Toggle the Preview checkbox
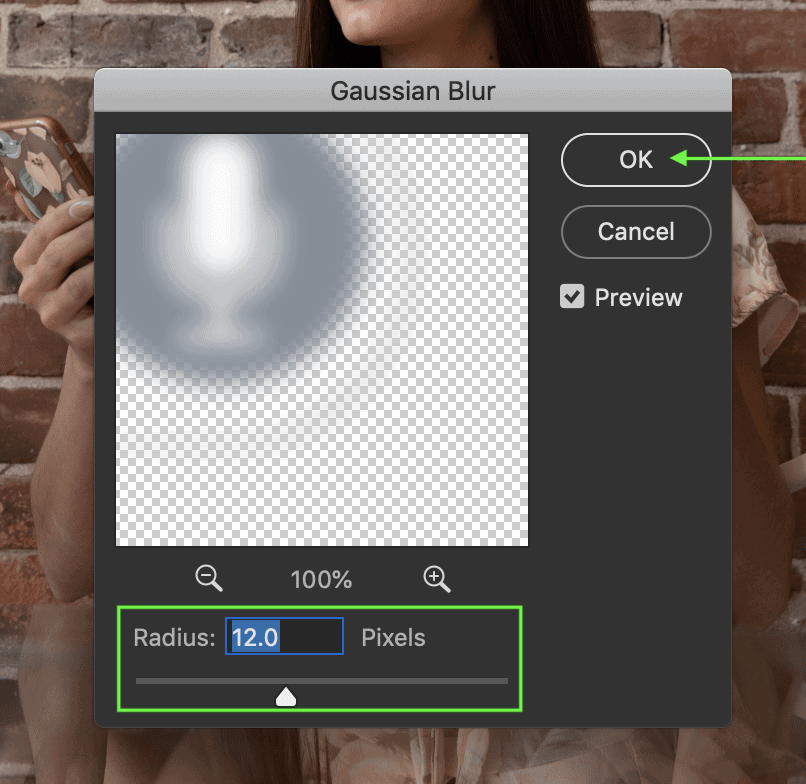 click(x=572, y=297)
